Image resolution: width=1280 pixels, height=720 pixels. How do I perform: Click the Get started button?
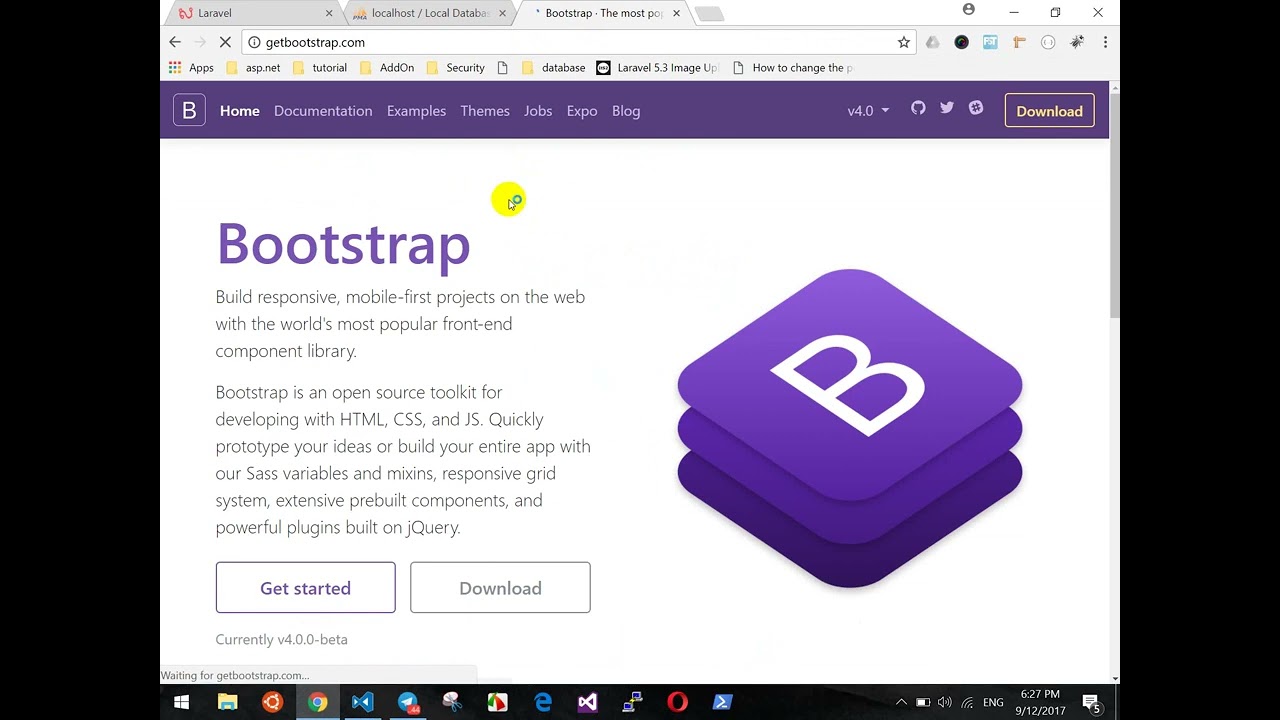305,588
